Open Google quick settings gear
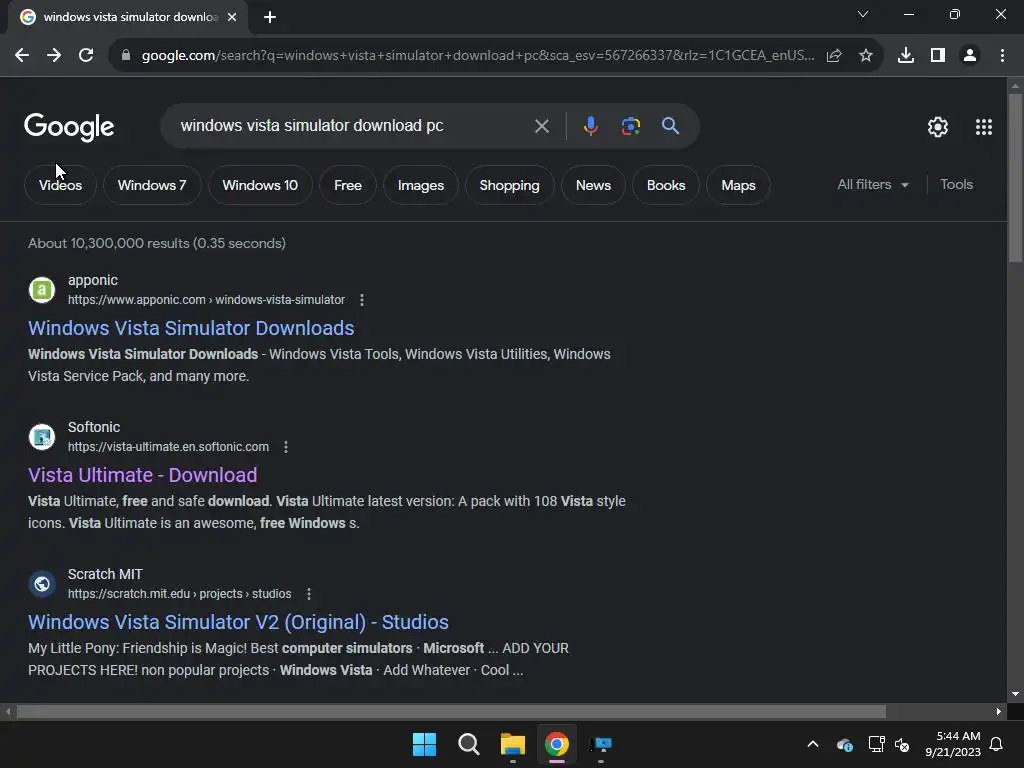This screenshot has width=1024, height=768. click(938, 127)
